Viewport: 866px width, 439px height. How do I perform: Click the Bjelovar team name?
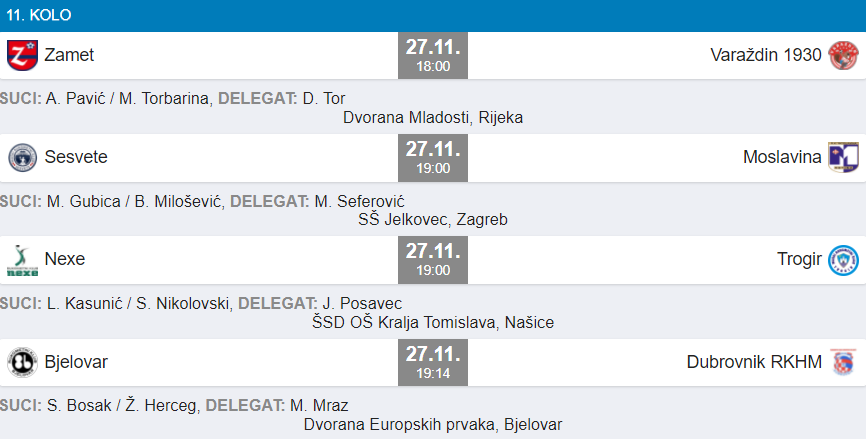76,362
